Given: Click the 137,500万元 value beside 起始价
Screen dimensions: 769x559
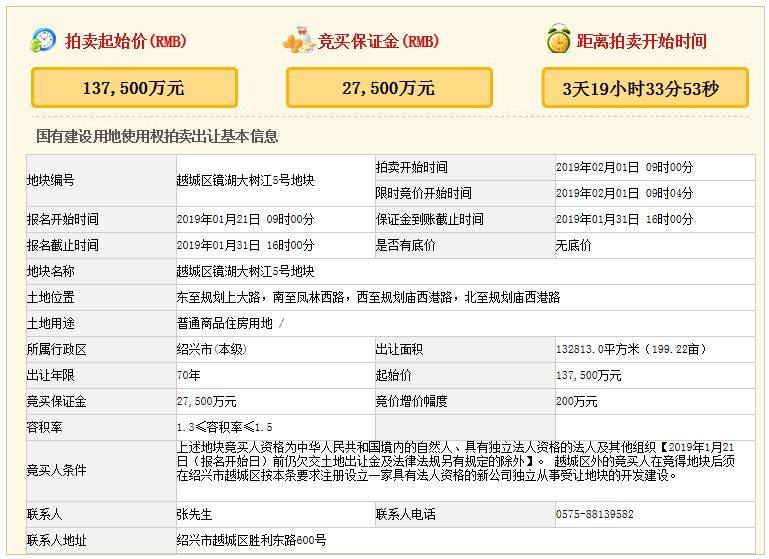Looking at the screenshot, I should pos(589,376).
